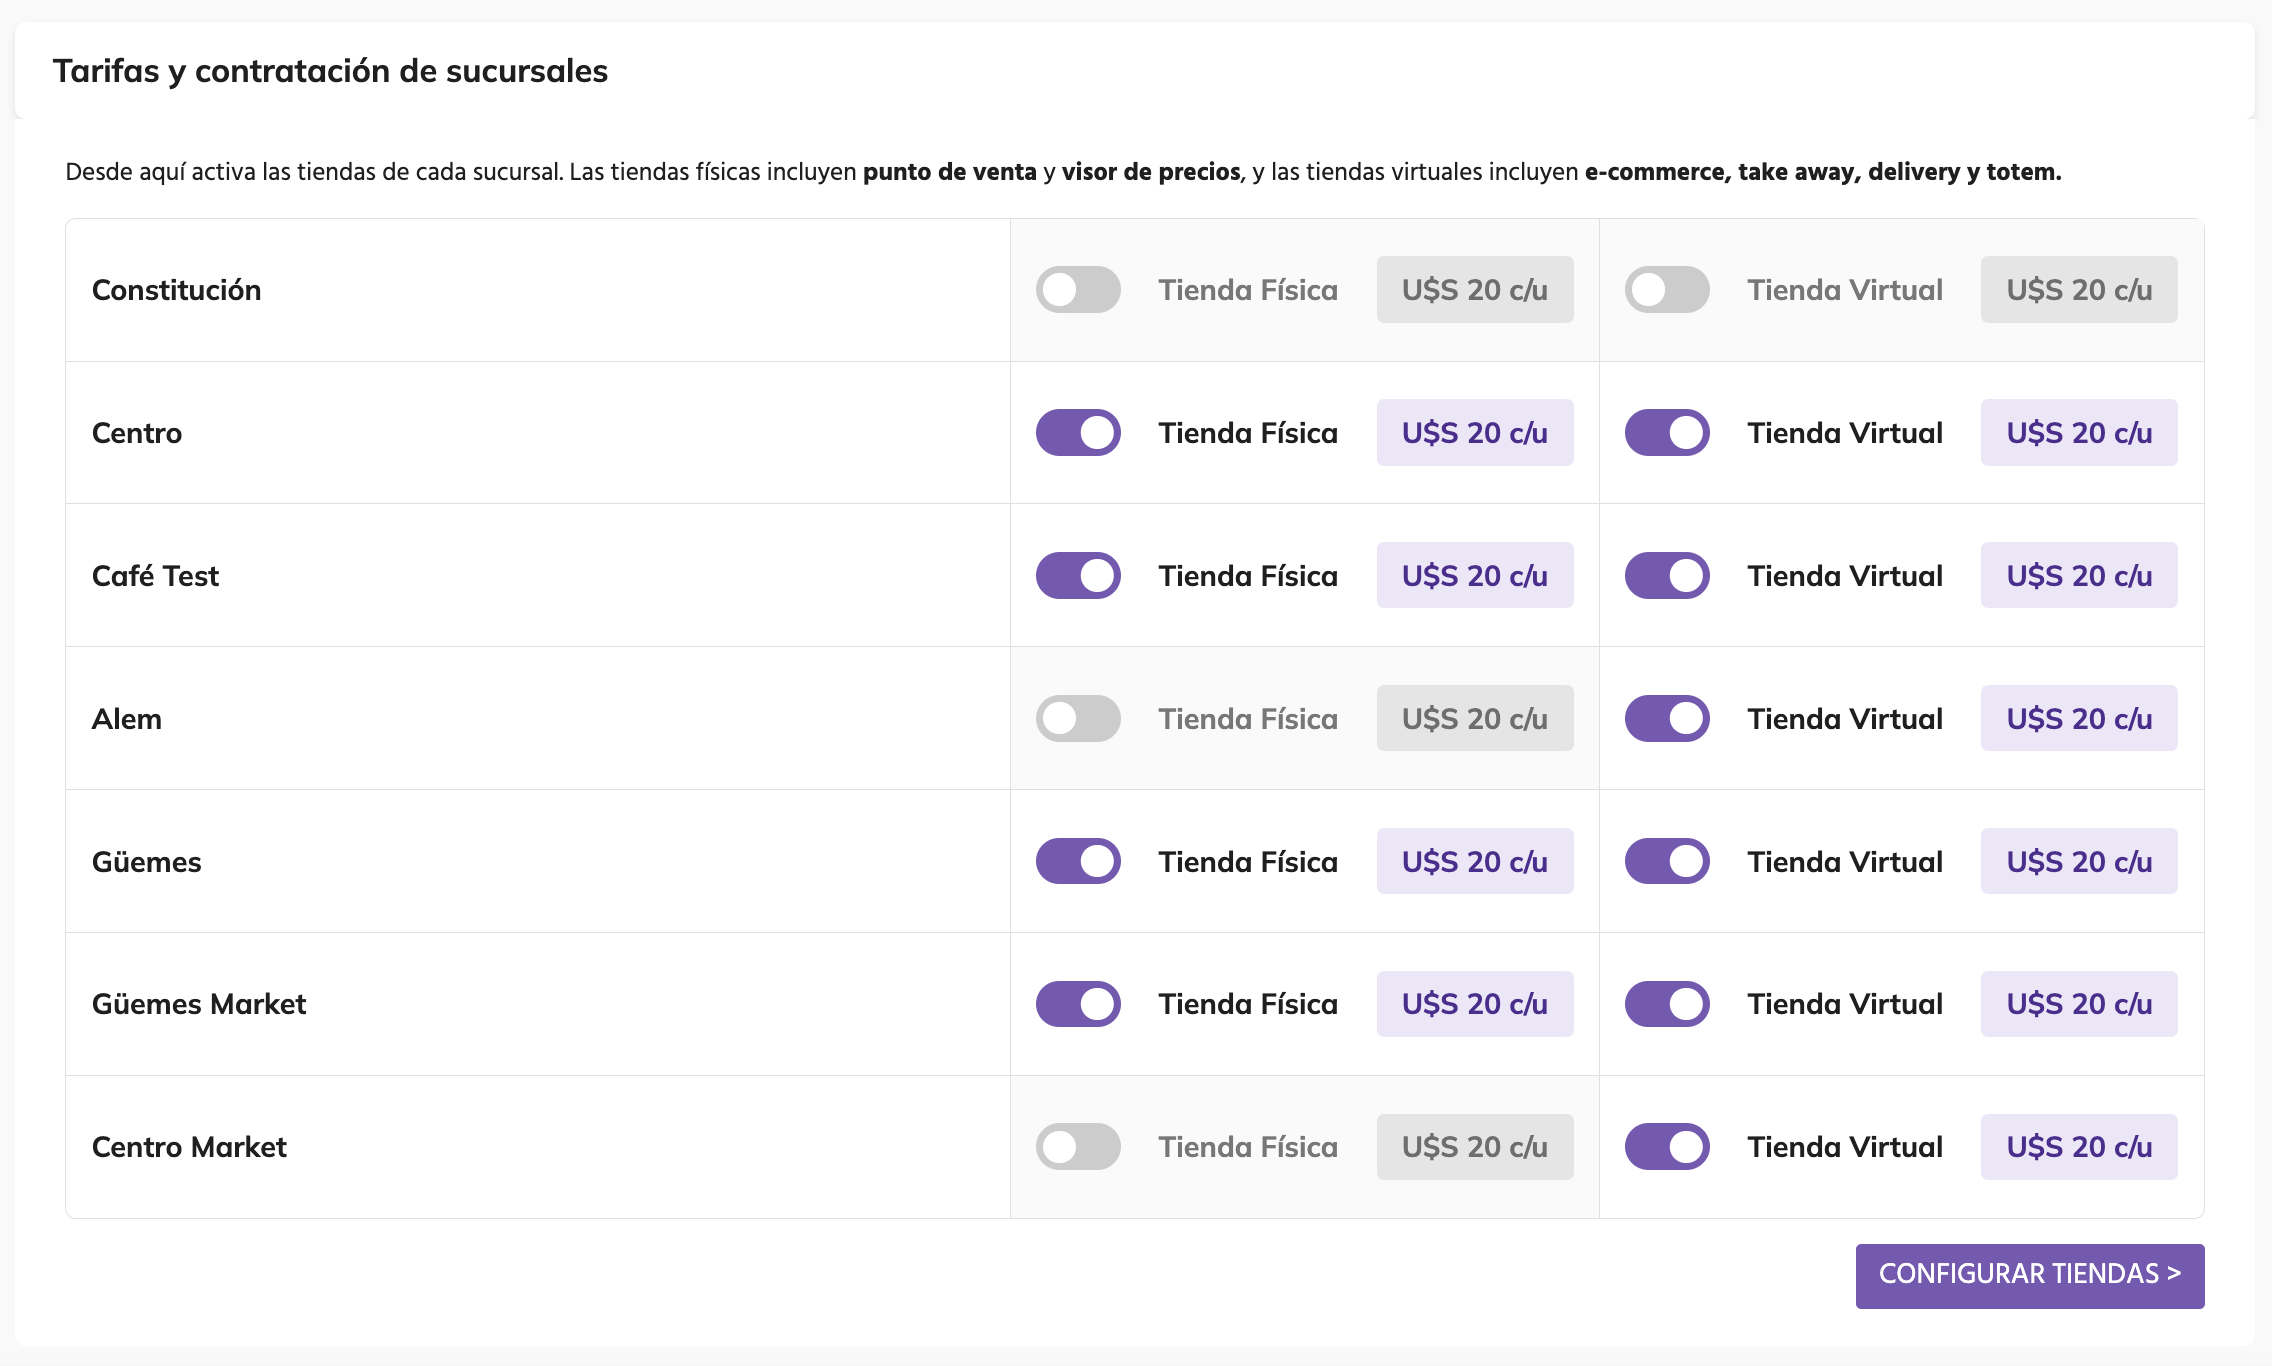
Task: Disable Tienda Física toggle for Centro
Action: 1078,433
